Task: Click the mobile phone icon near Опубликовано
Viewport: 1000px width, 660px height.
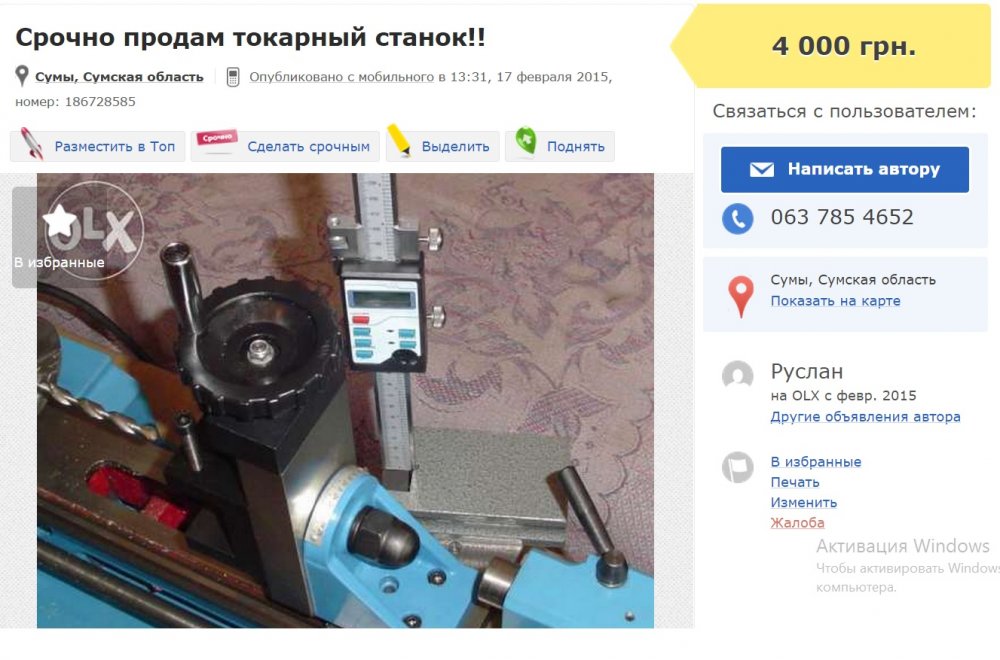Action: click(x=233, y=77)
